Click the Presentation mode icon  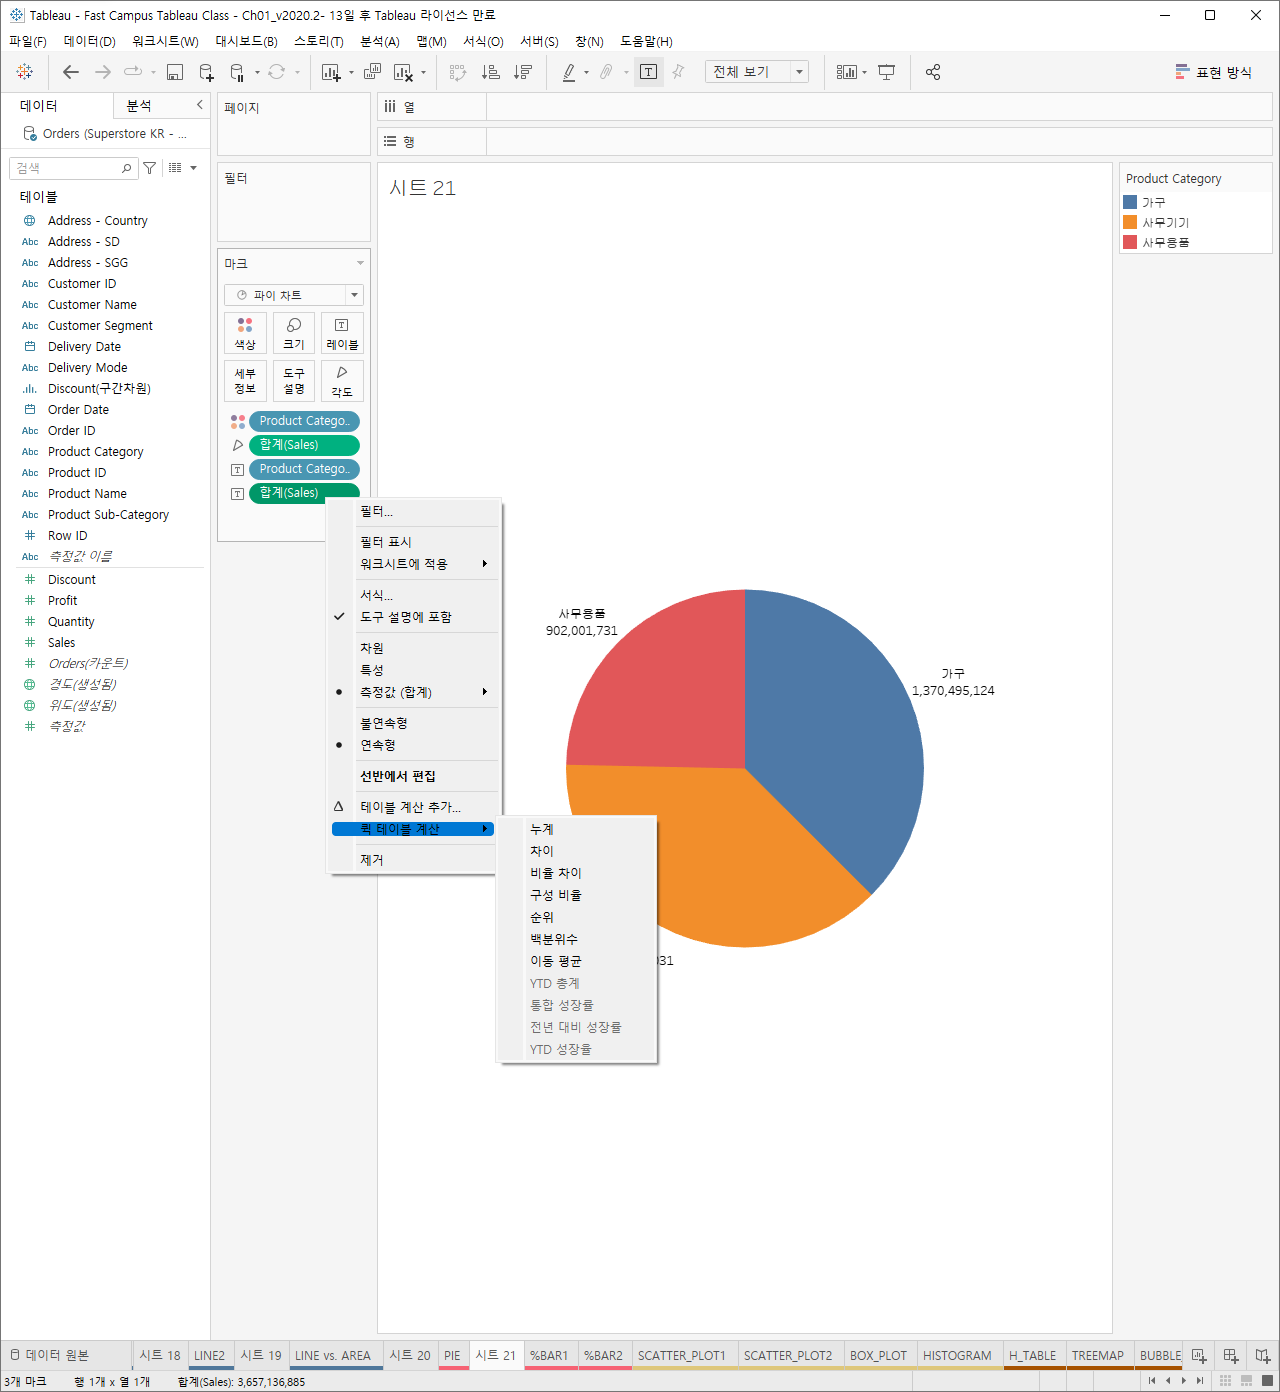pyautogui.click(x=886, y=72)
